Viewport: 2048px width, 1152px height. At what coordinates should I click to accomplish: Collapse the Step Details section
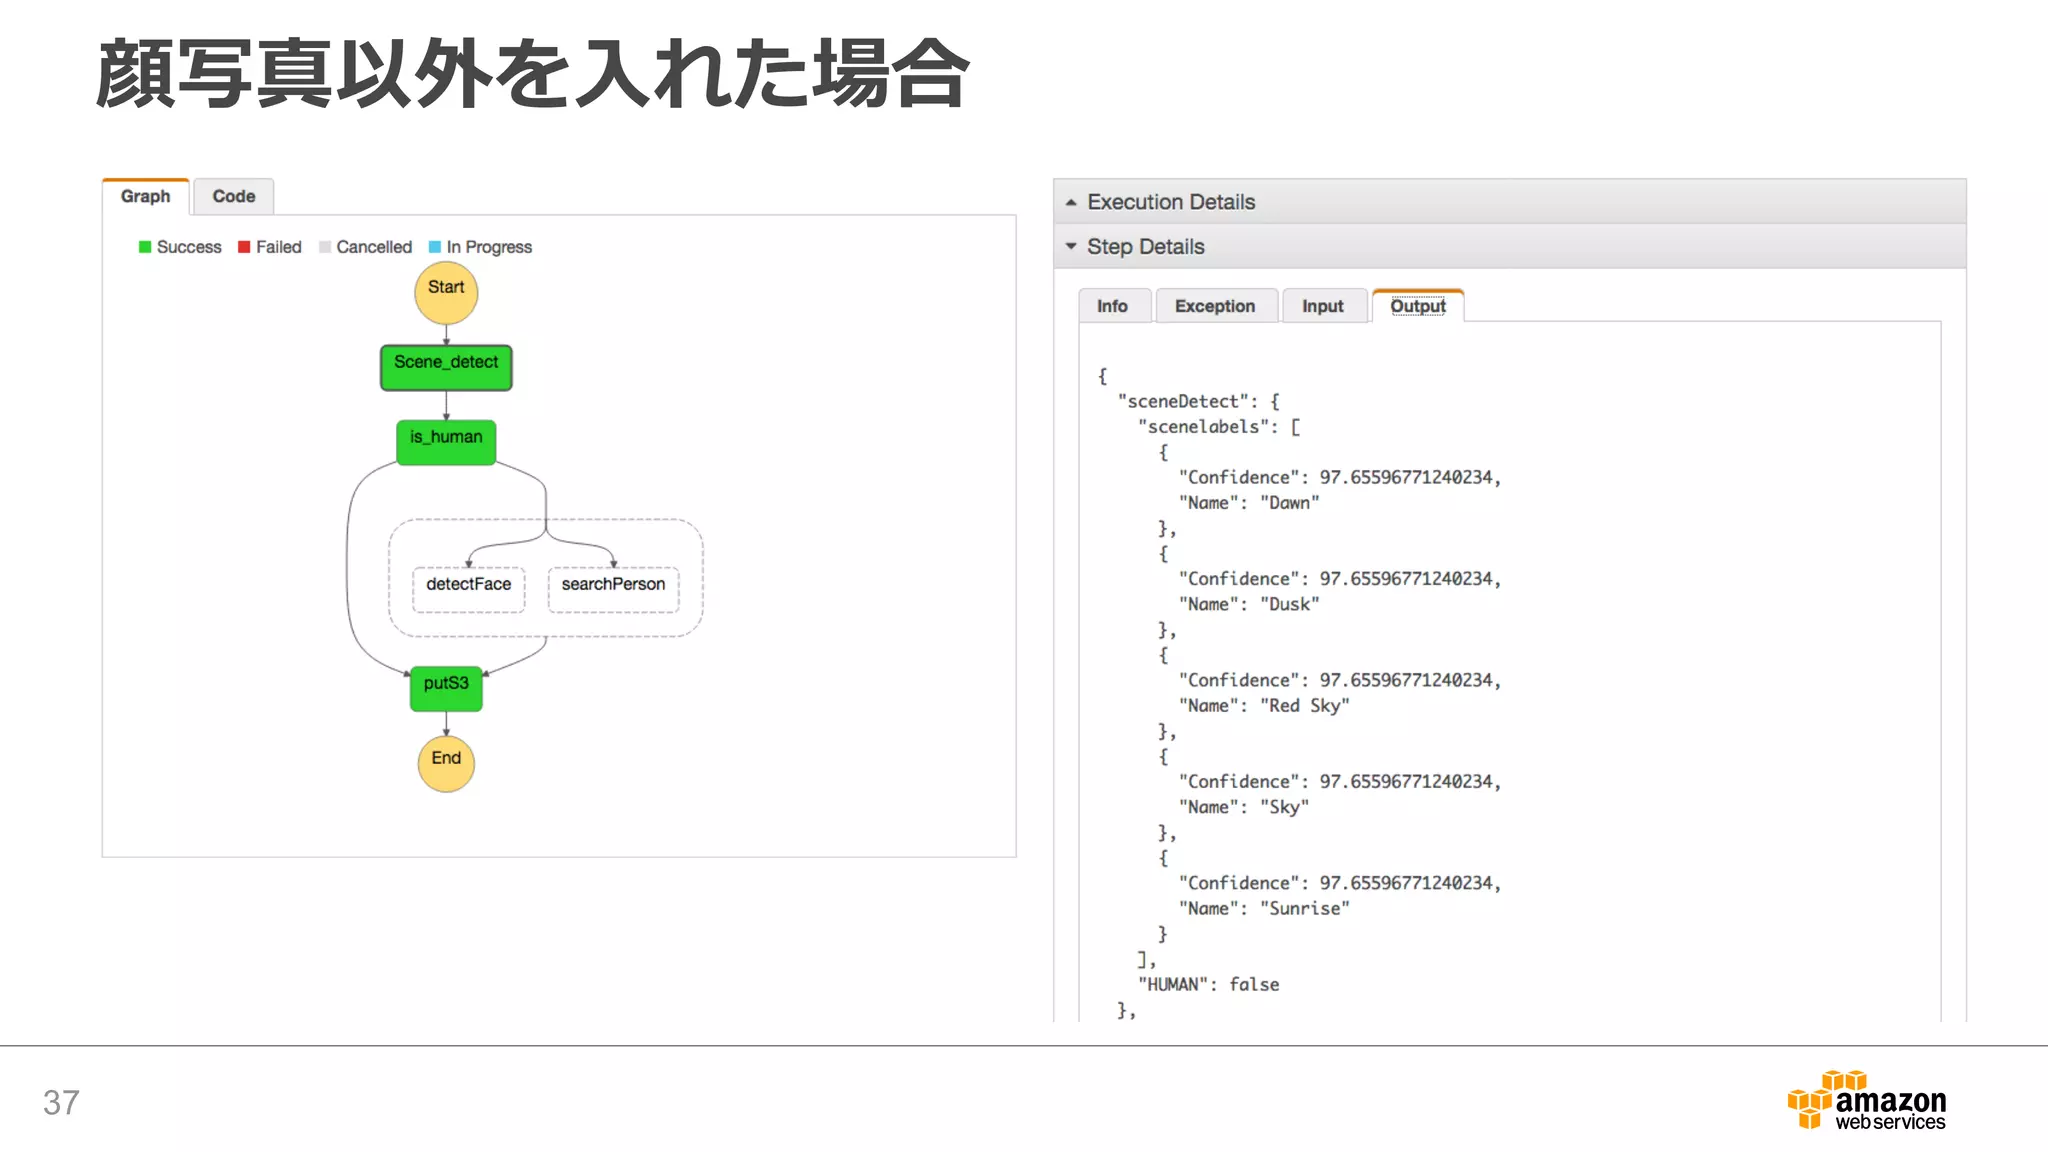(1145, 247)
